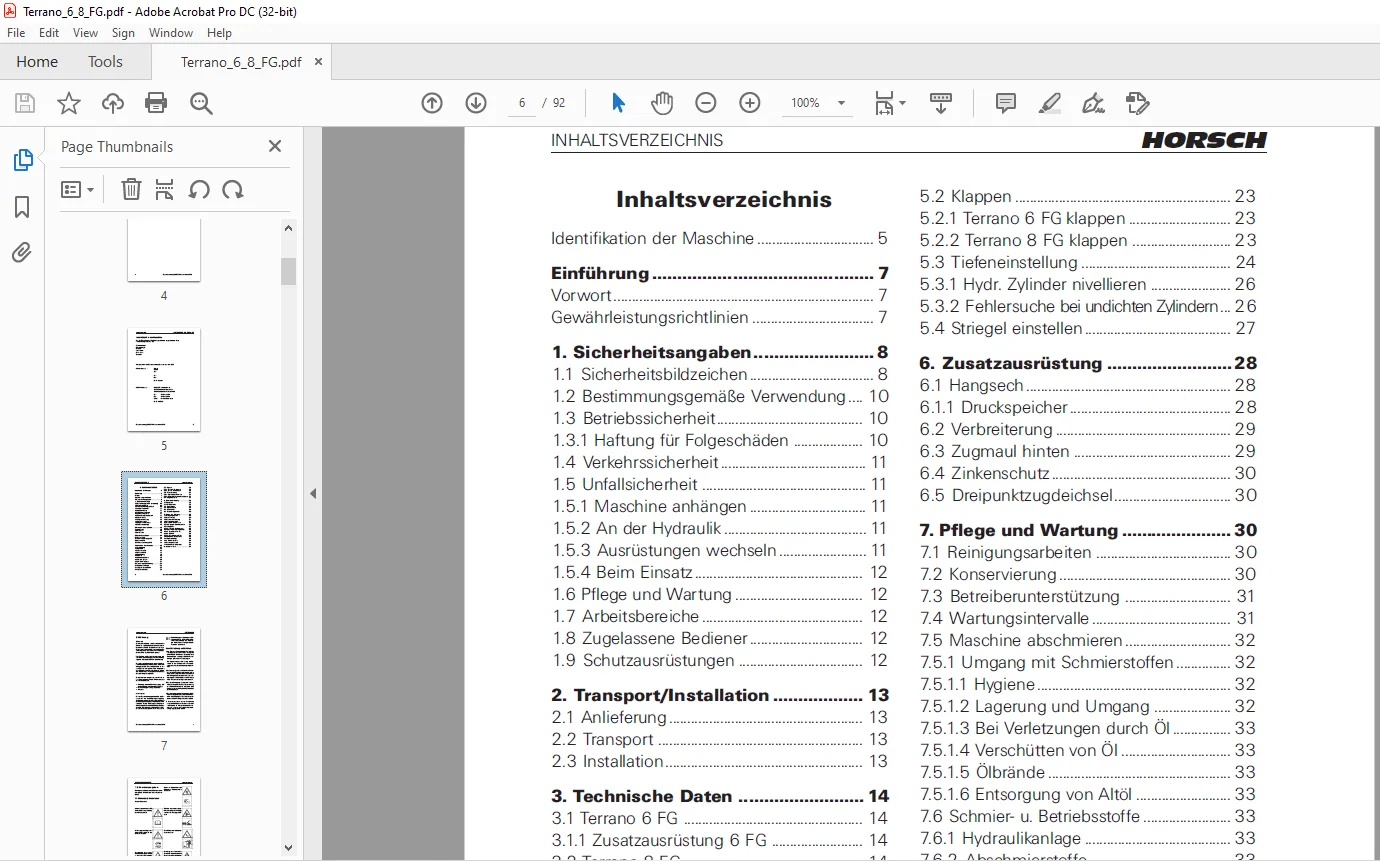
Task: Open the Sign menu
Action: (123, 33)
